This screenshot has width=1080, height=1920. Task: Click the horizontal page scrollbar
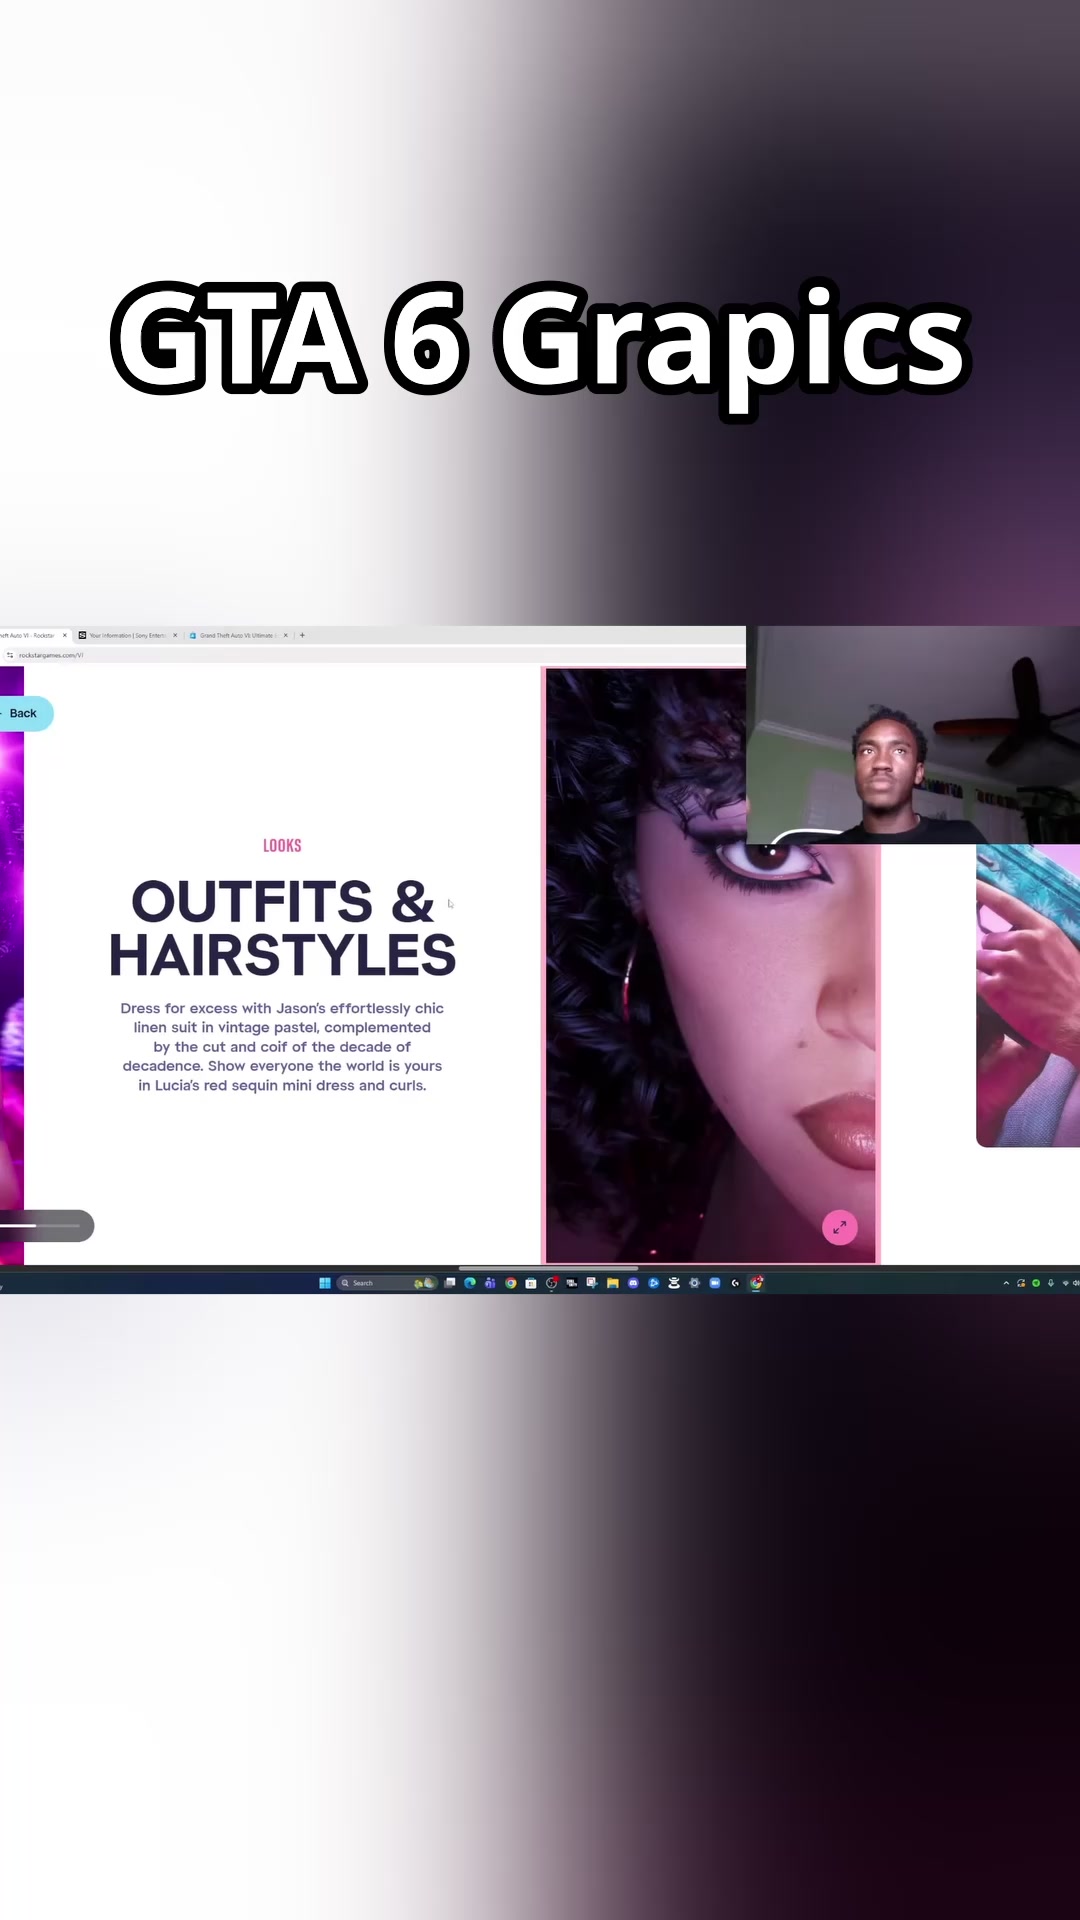point(548,1268)
